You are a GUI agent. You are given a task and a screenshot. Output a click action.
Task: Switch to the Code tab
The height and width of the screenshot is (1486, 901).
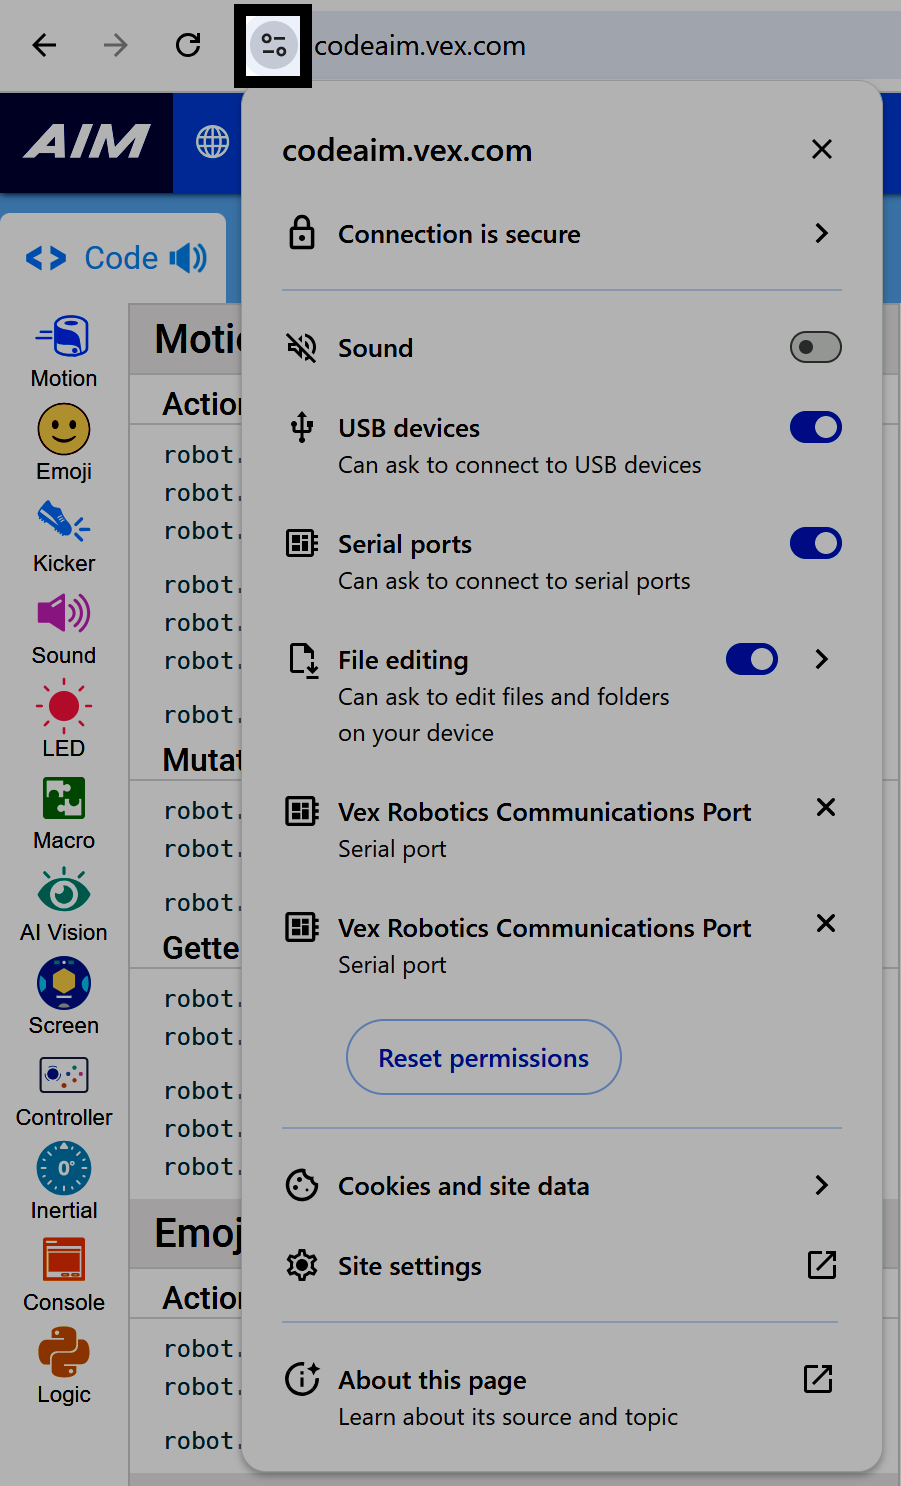pyautogui.click(x=113, y=257)
